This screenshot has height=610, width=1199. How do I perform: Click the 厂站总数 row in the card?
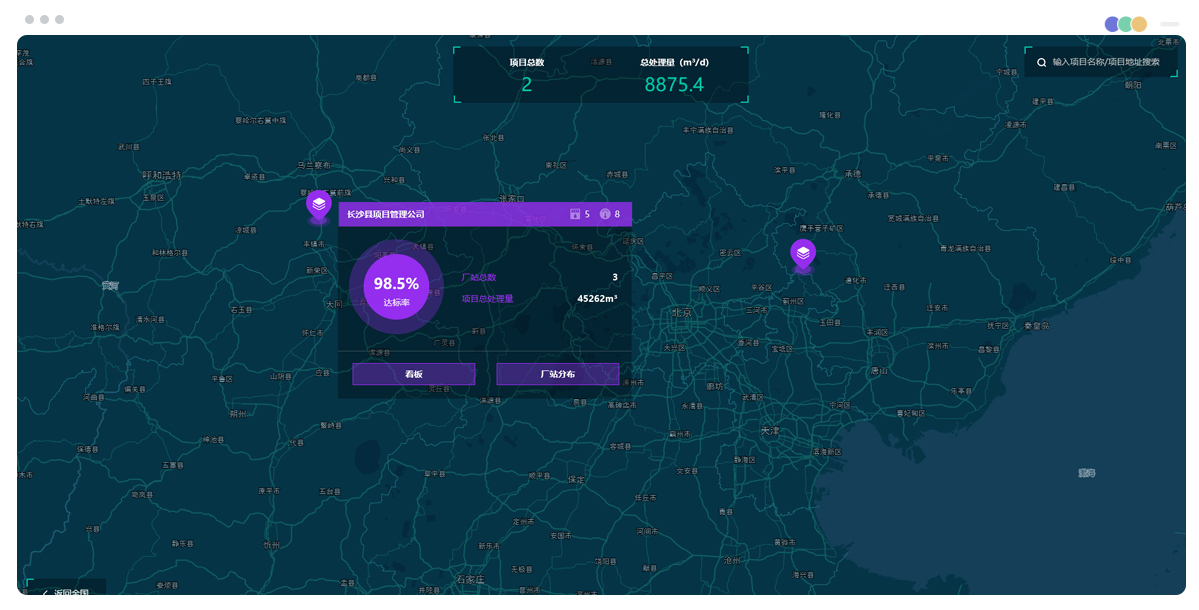pyautogui.click(x=538, y=277)
